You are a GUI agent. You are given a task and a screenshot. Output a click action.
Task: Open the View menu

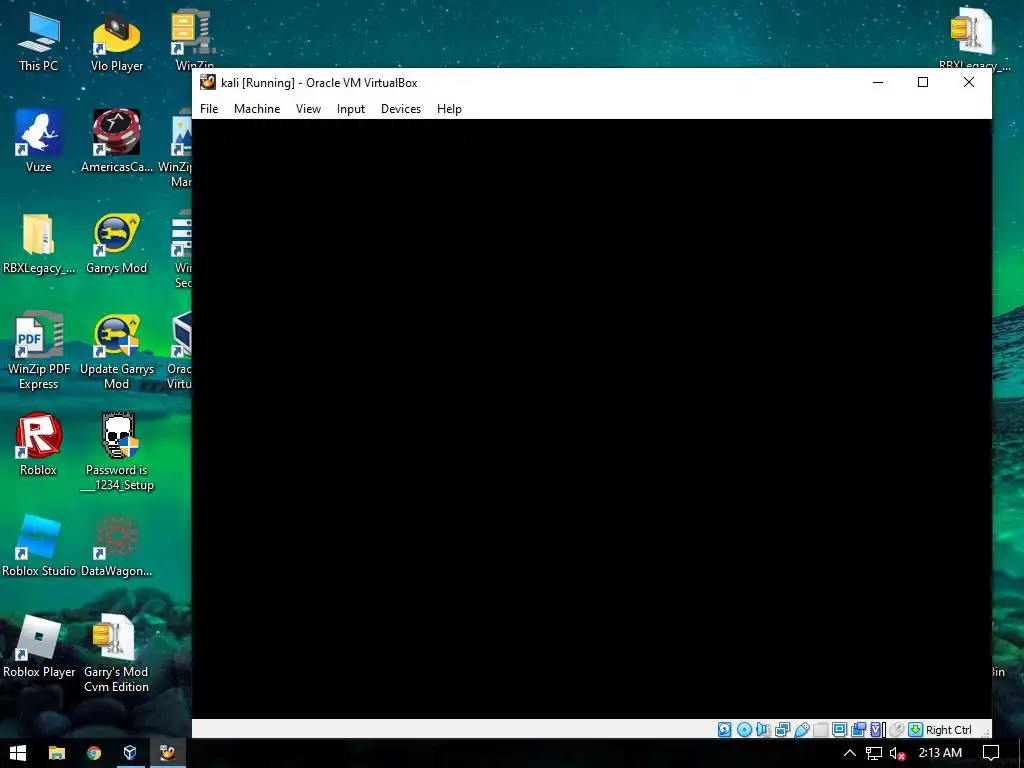point(308,109)
